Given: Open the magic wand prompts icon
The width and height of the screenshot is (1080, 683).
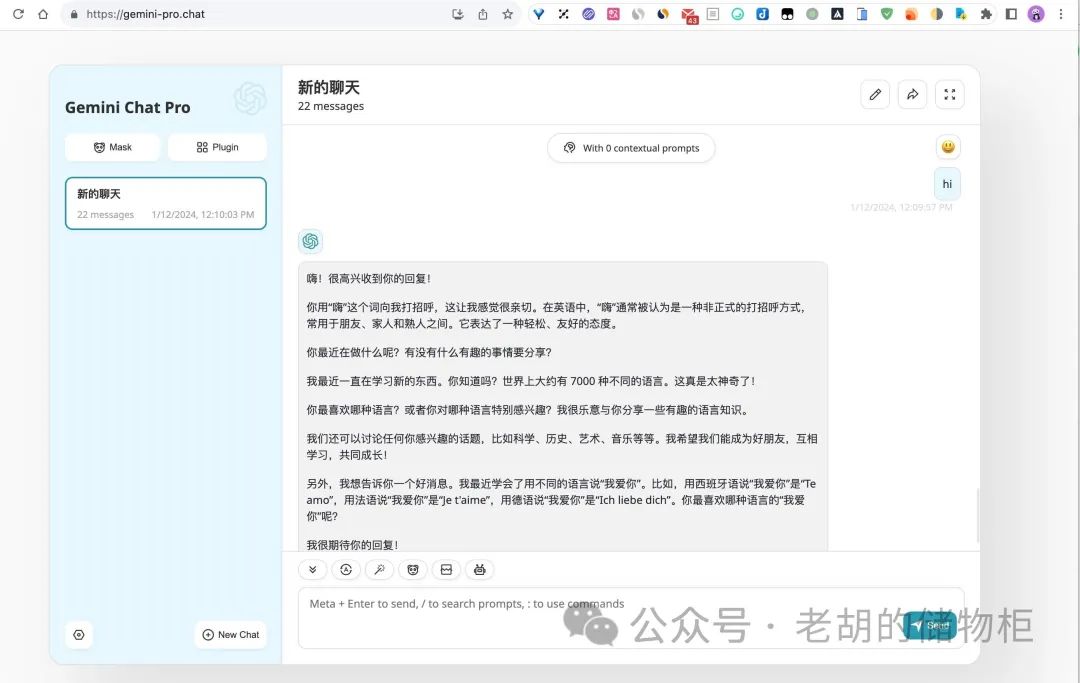Looking at the screenshot, I should click(x=380, y=569).
